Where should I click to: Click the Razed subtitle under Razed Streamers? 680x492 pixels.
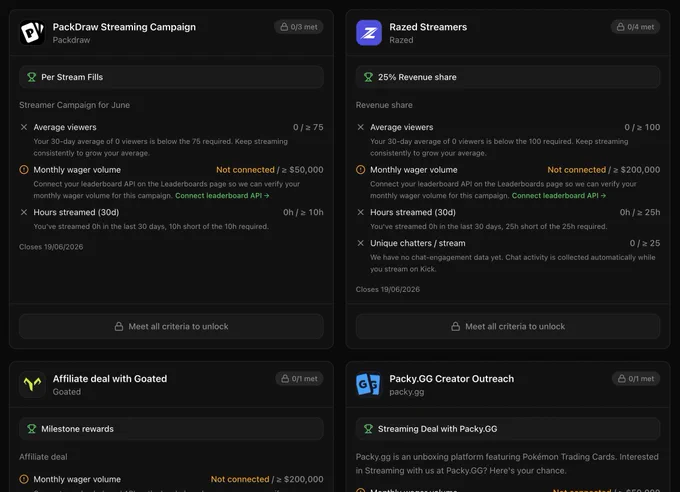click(401, 40)
